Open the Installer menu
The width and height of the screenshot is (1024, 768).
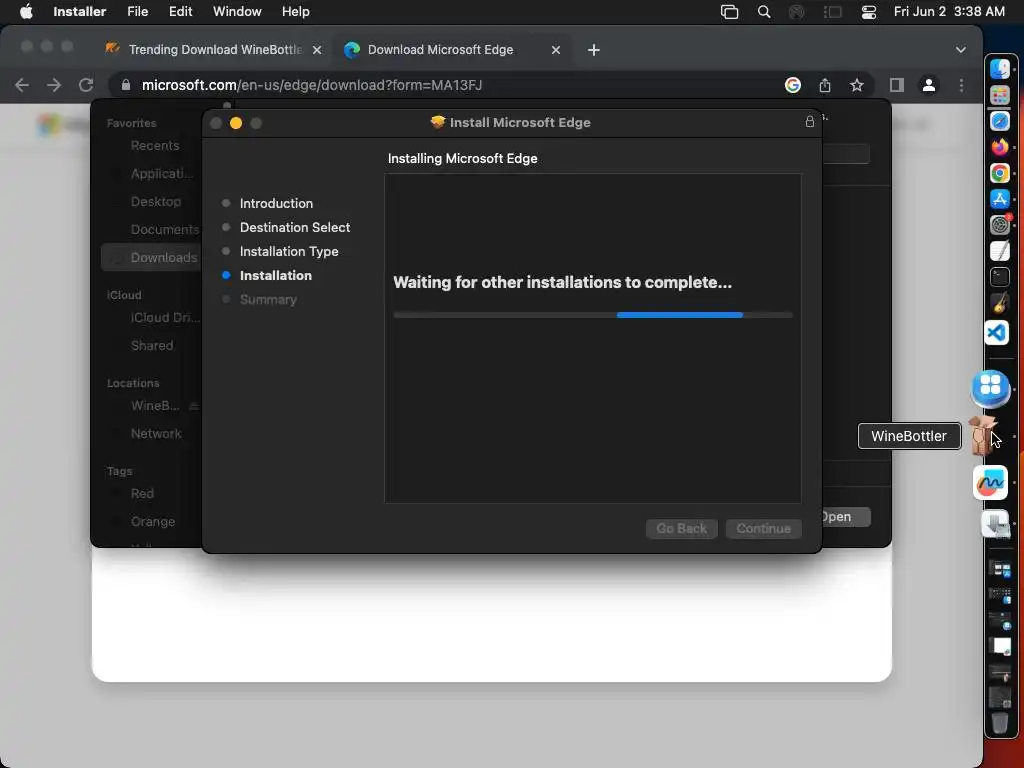79,12
